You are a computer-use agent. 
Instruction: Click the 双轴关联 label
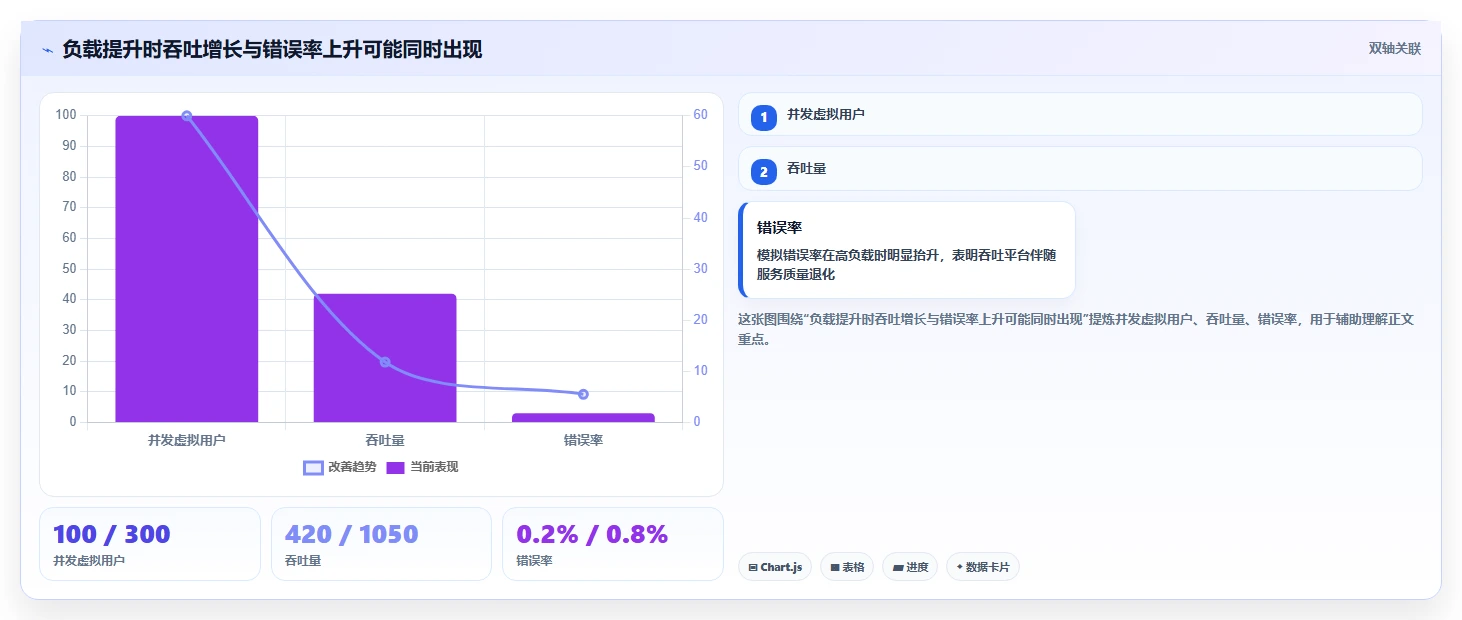click(x=1395, y=49)
